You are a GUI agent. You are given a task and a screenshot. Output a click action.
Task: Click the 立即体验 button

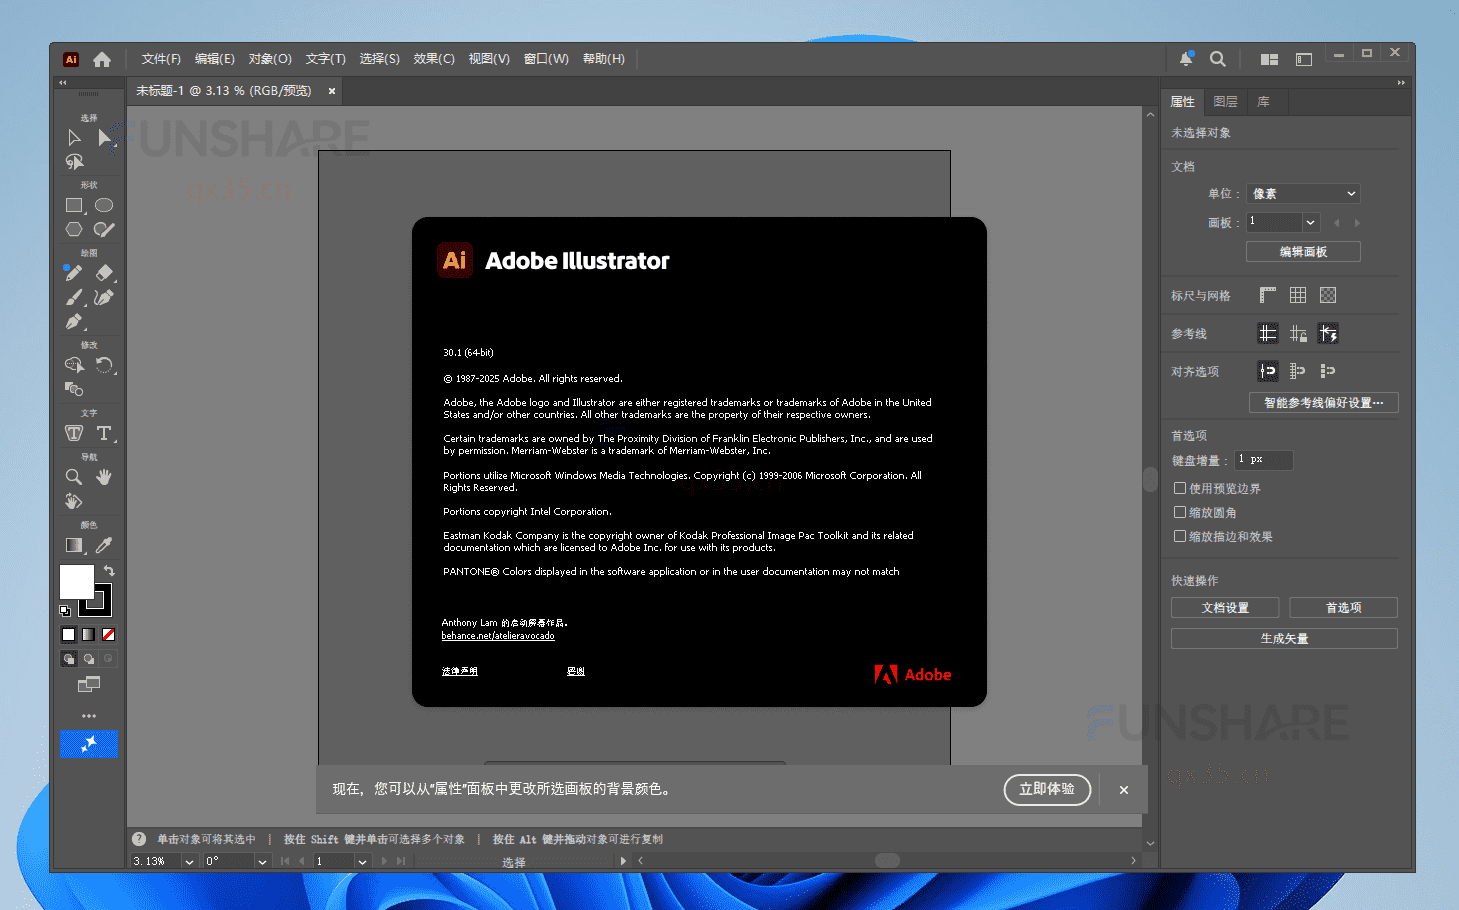(x=1047, y=789)
